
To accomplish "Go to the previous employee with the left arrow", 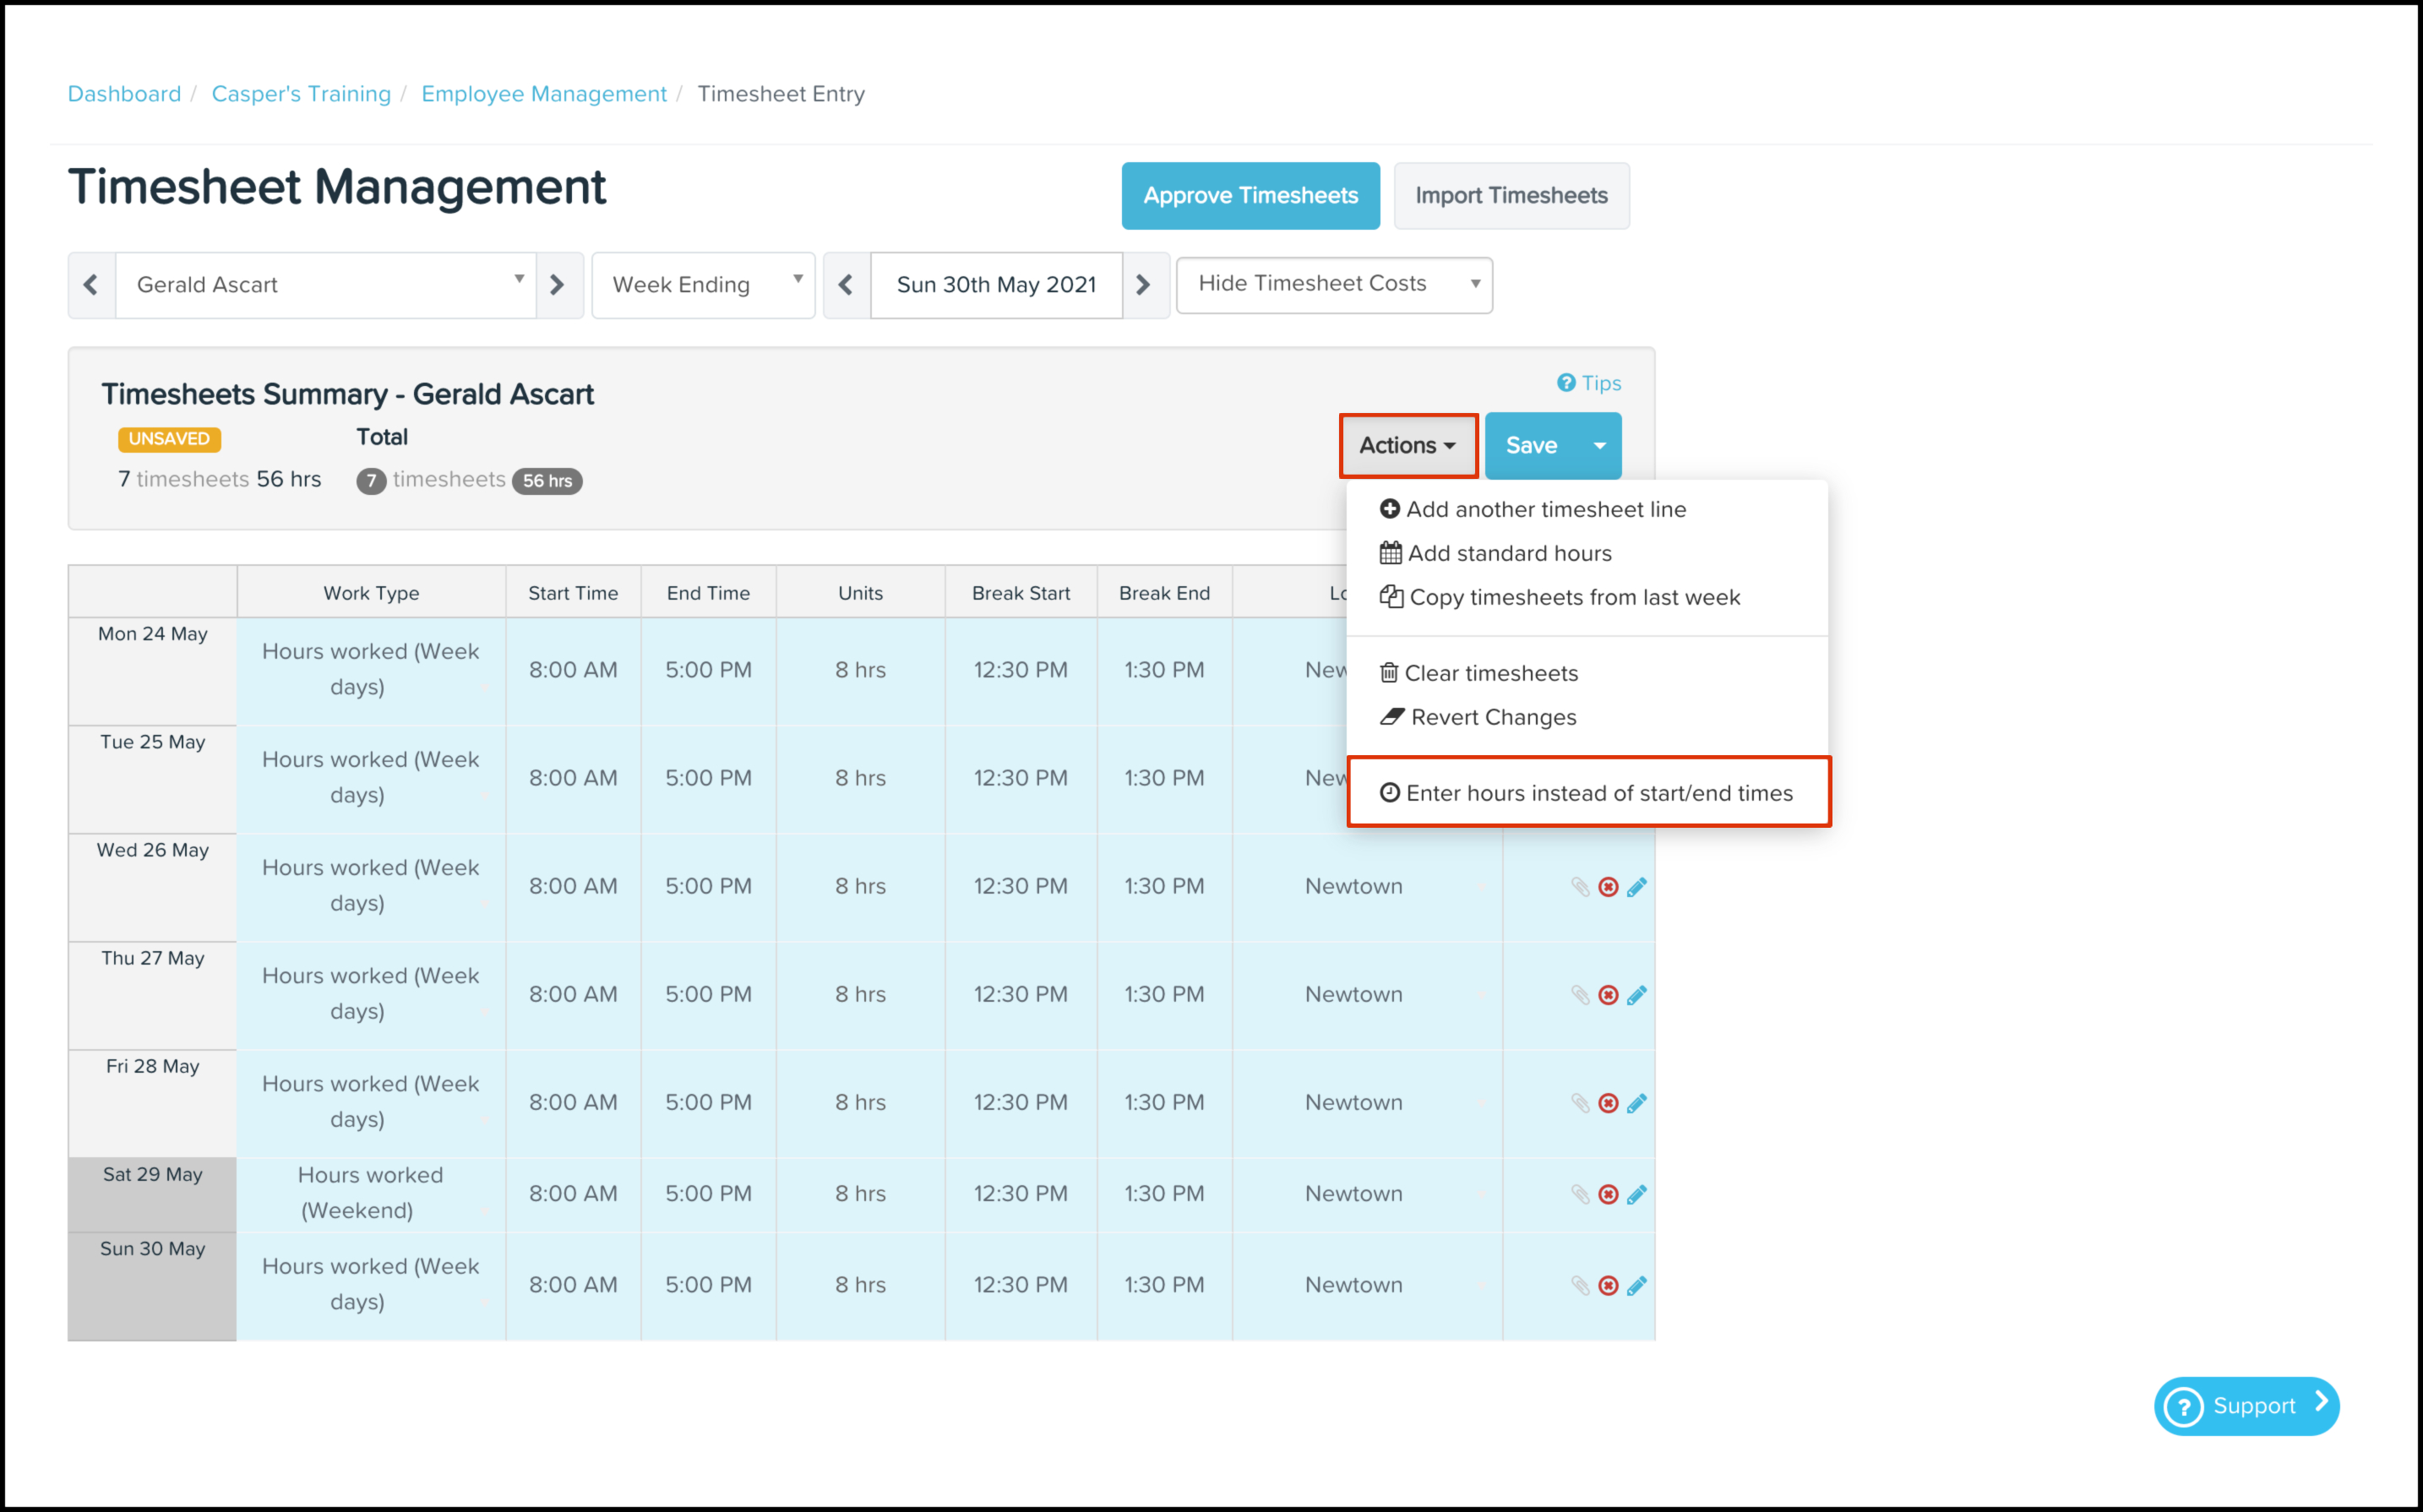I will tap(91, 285).
